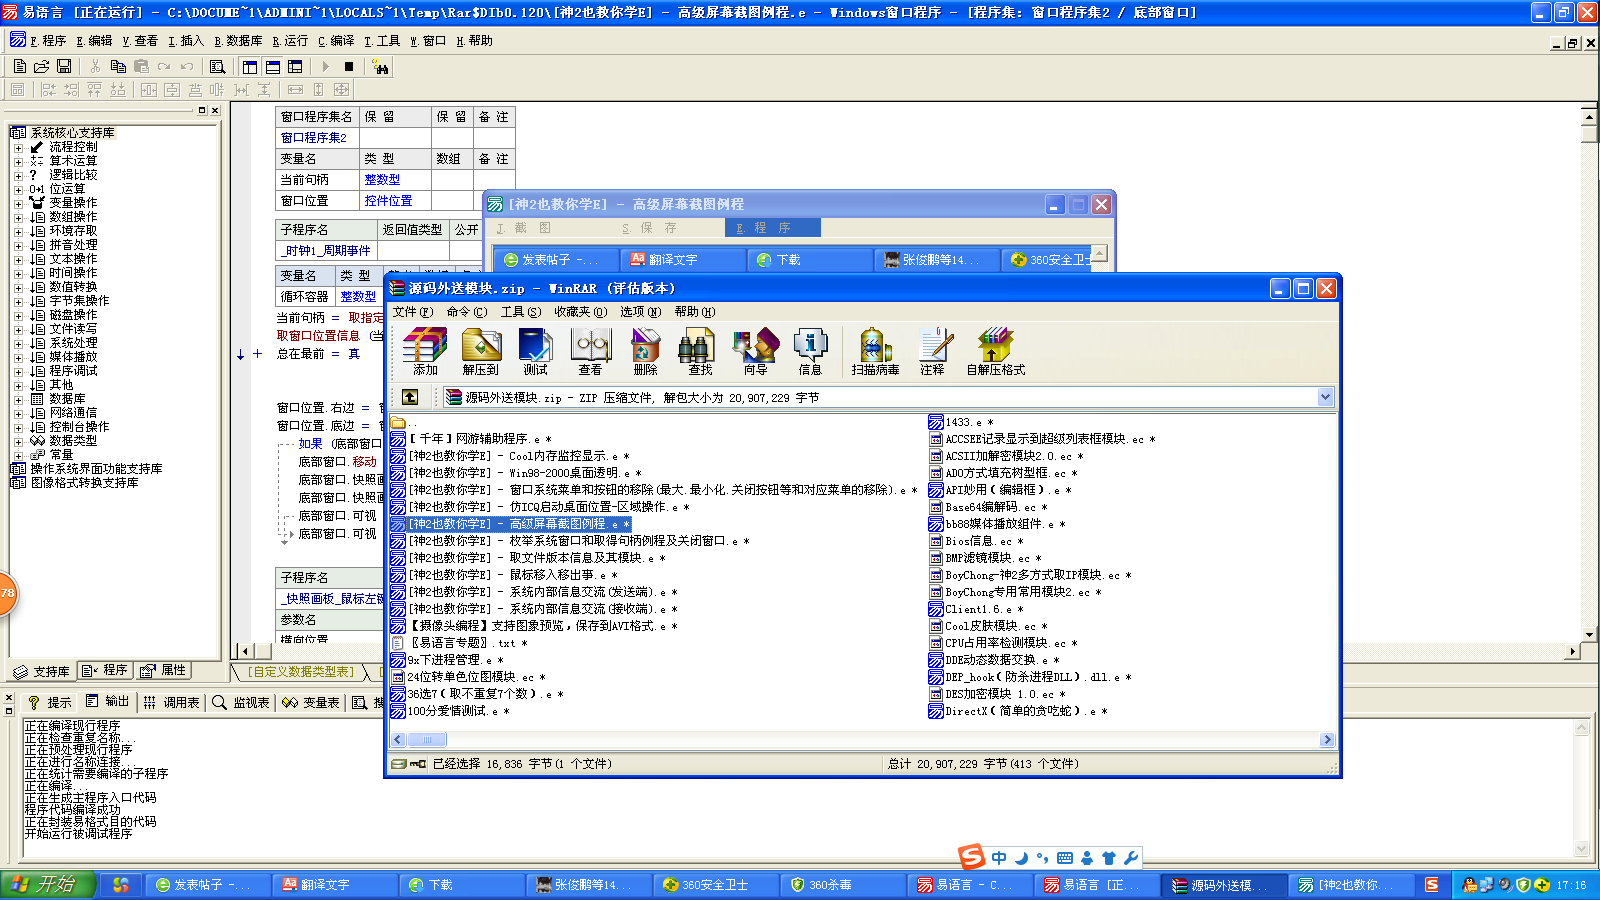Expand the 流程控制 tree node
Image resolution: width=1600 pixels, height=900 pixels.
18,147
